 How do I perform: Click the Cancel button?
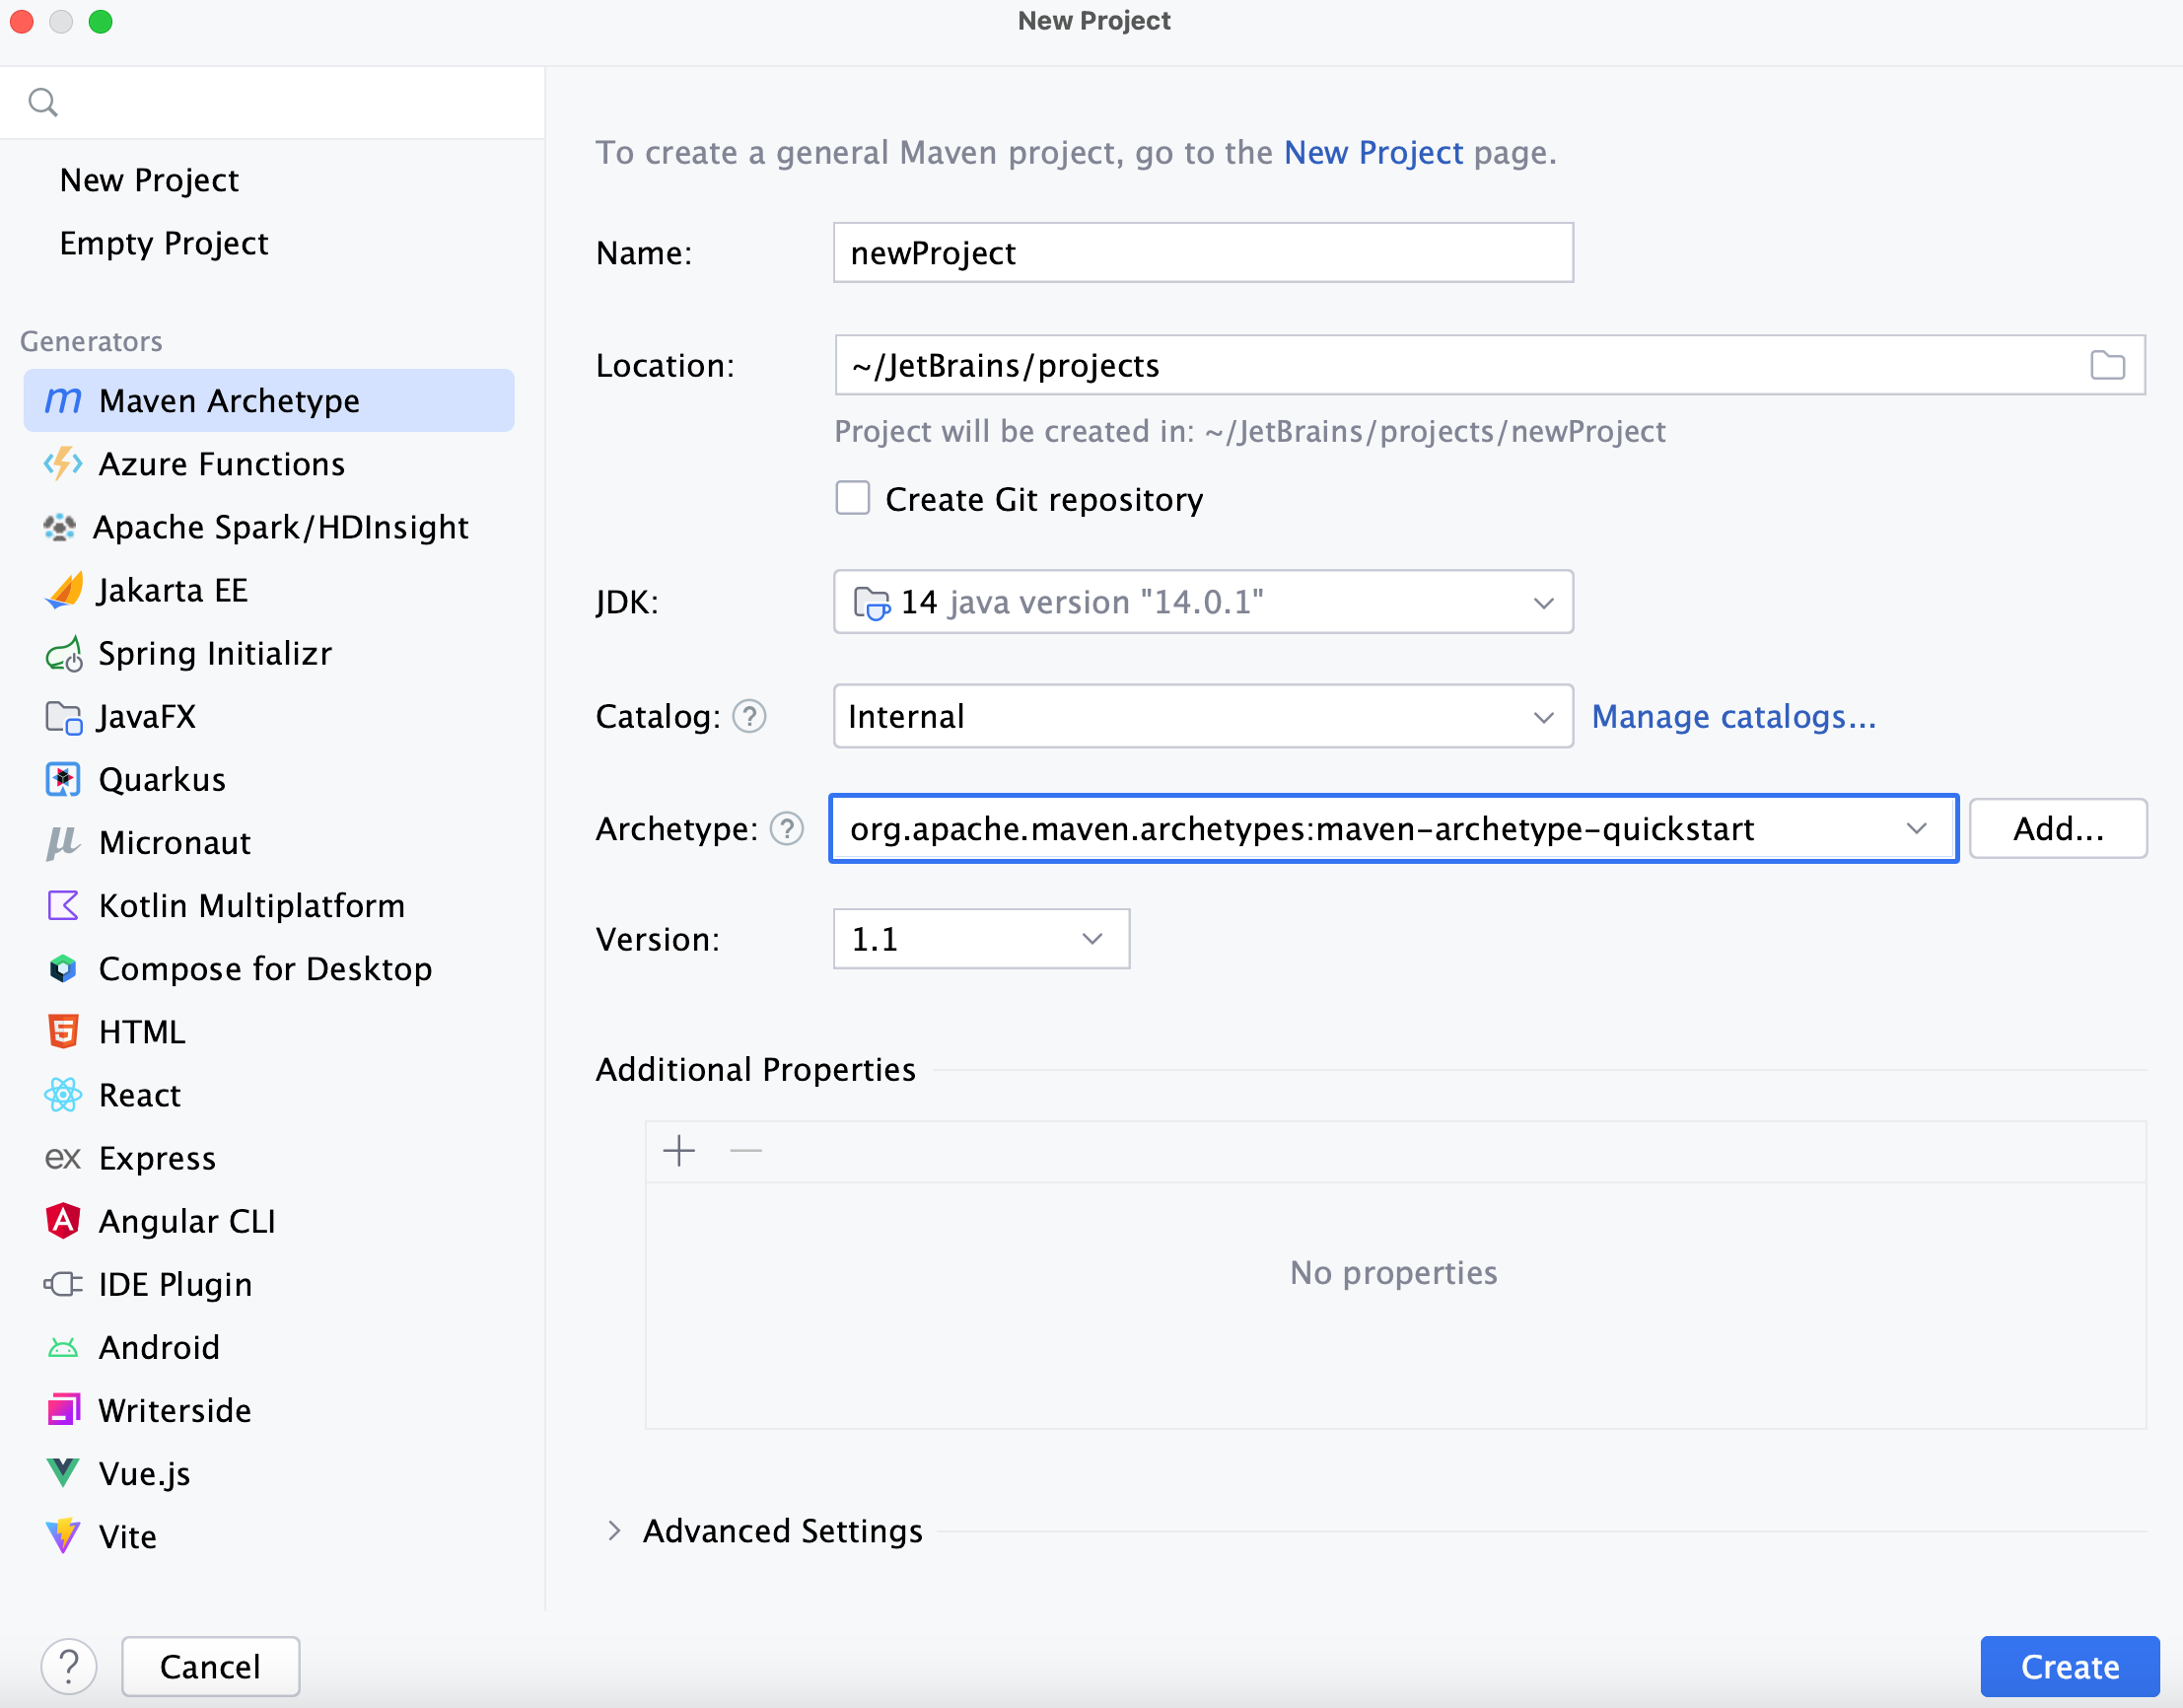(210, 1666)
